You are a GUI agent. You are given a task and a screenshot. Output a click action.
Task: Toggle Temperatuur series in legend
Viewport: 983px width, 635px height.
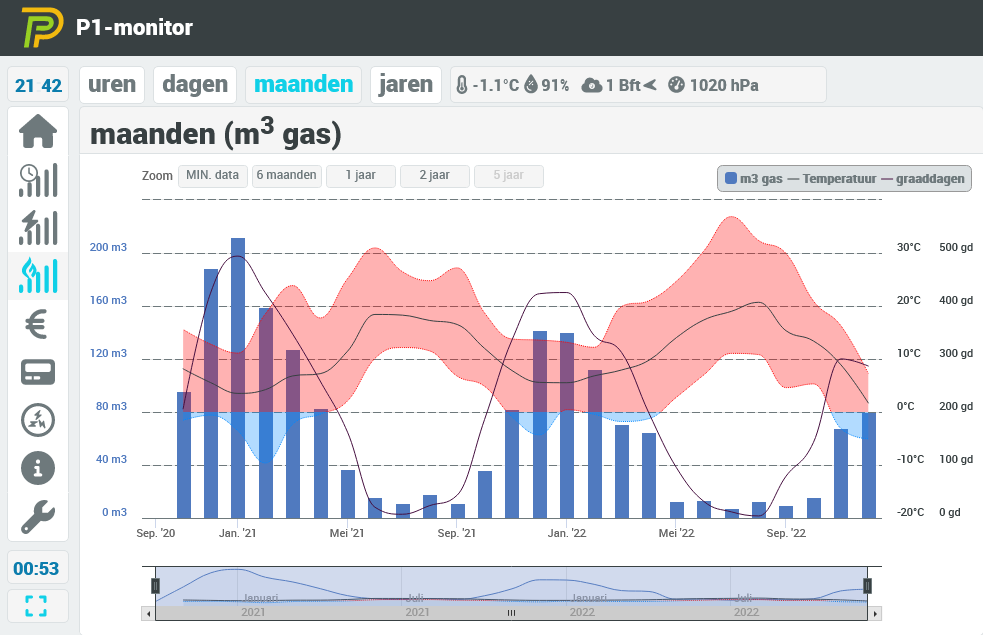click(832, 179)
